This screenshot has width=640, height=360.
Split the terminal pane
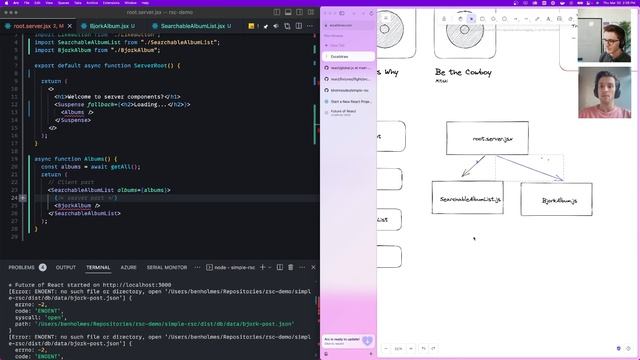click(x=280, y=267)
